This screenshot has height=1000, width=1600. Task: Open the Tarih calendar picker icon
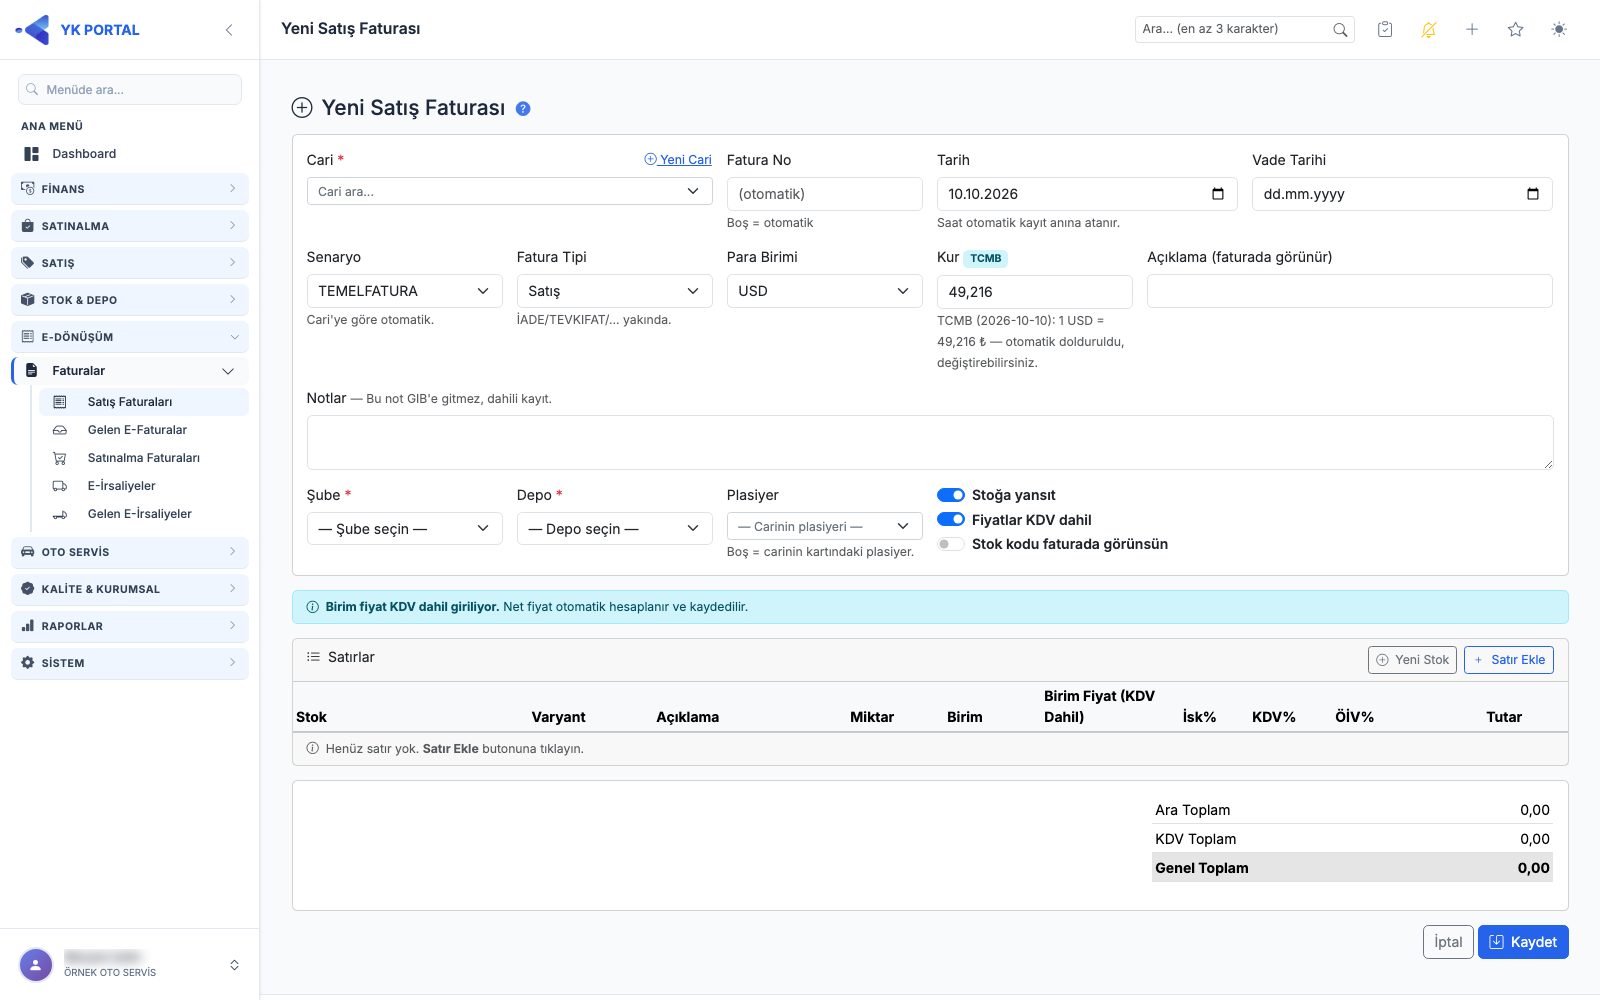click(1218, 194)
